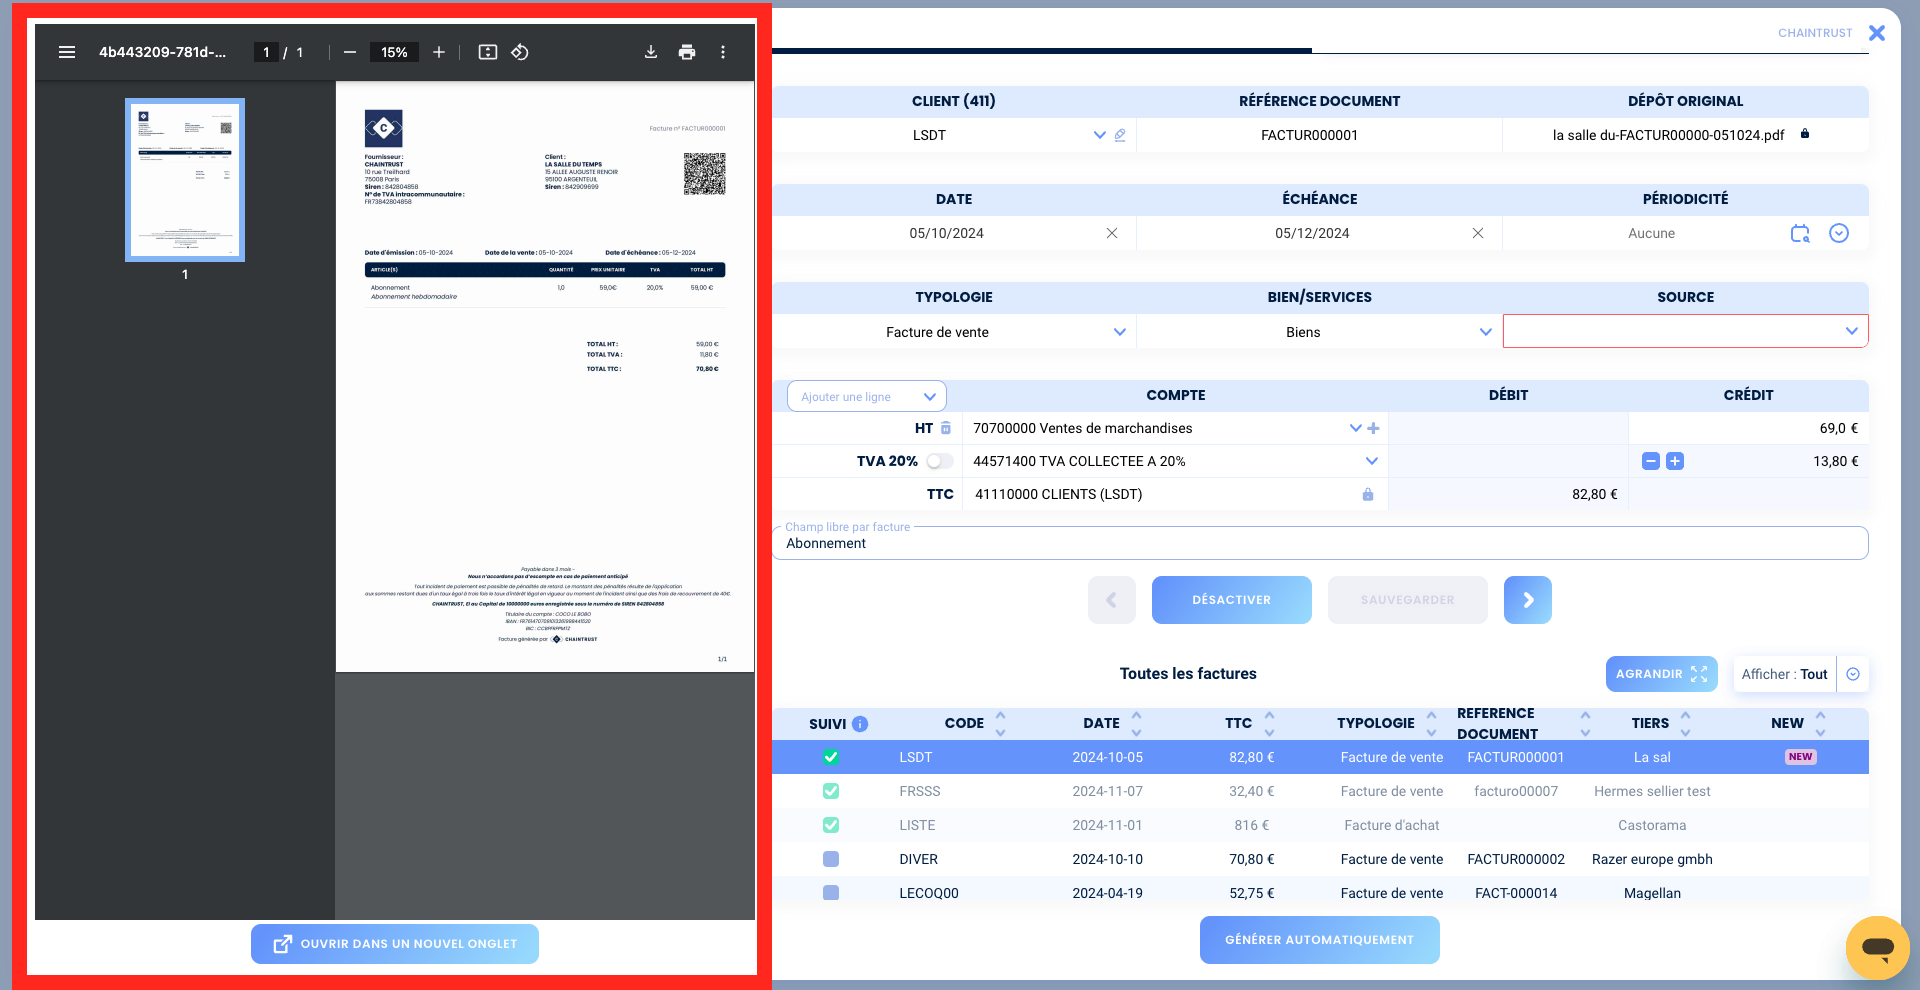
Task: Toggle the PDF sidebar menu icon
Action: [67, 52]
